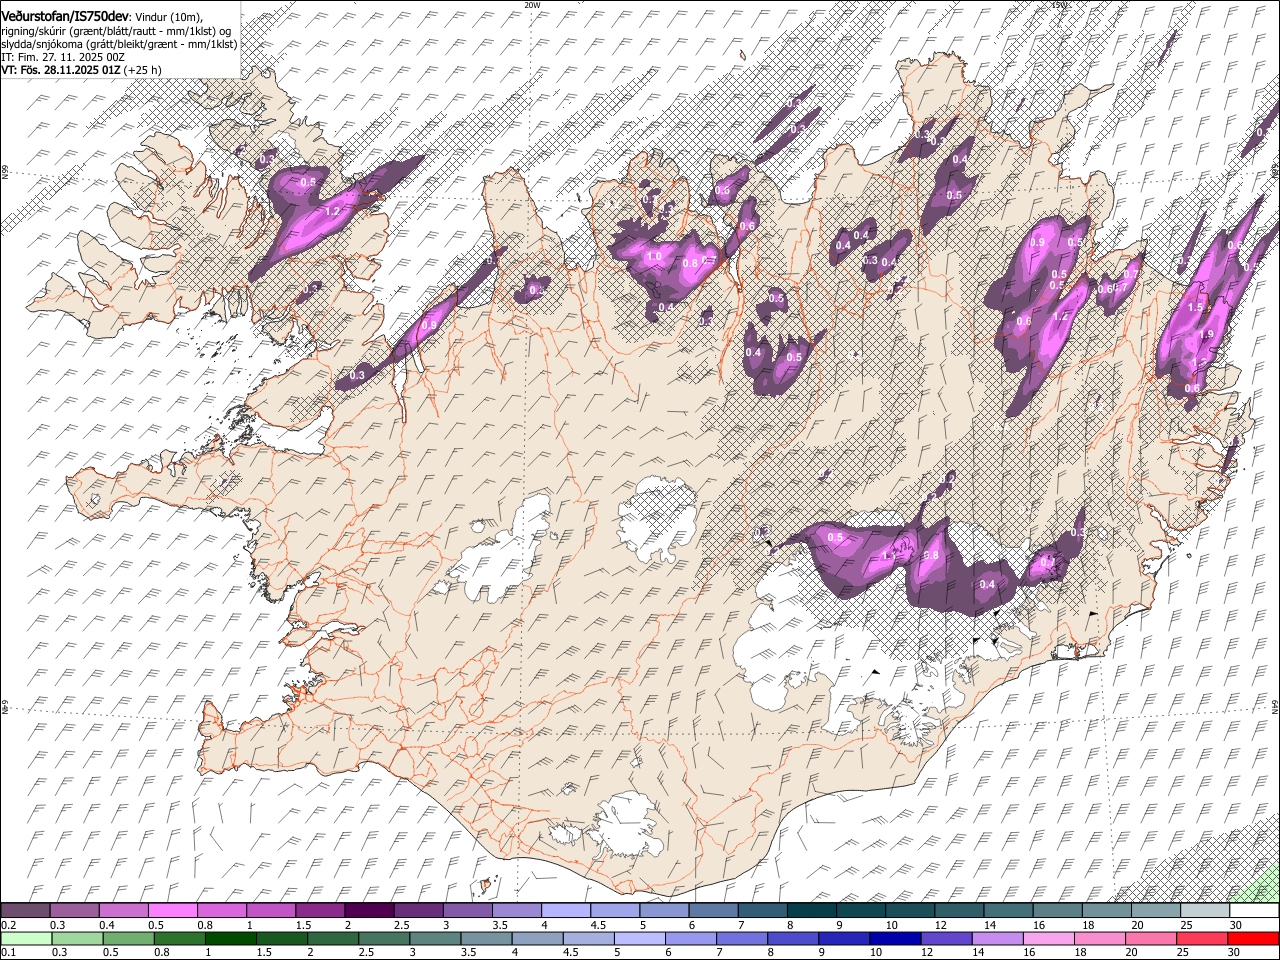
Task: Select the pale green 0.1 swatch in rain legend
Action: point(26,939)
